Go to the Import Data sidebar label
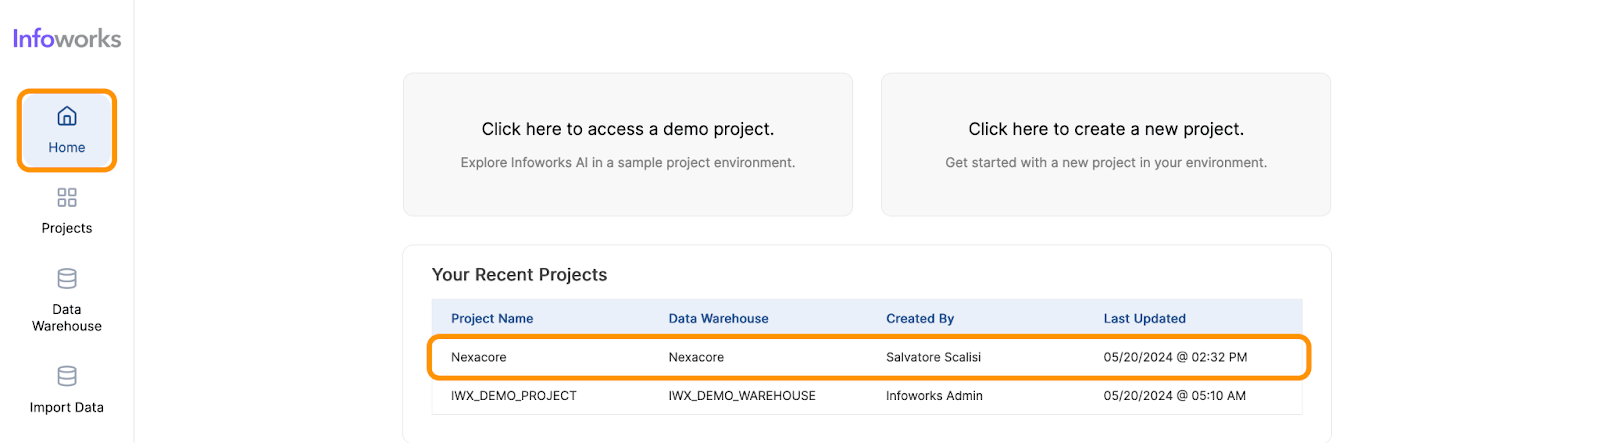The image size is (1600, 443). 67,407
